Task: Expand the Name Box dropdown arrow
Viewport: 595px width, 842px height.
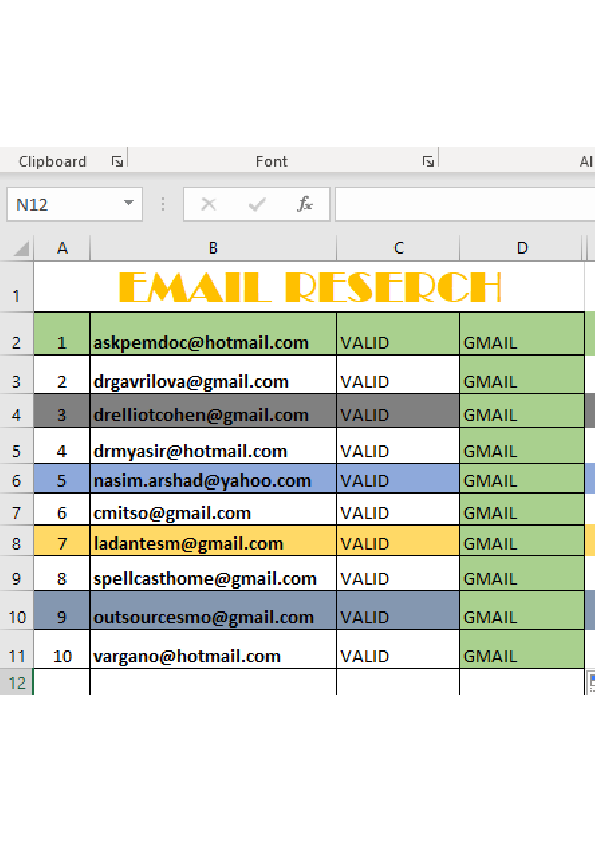Action: point(128,204)
